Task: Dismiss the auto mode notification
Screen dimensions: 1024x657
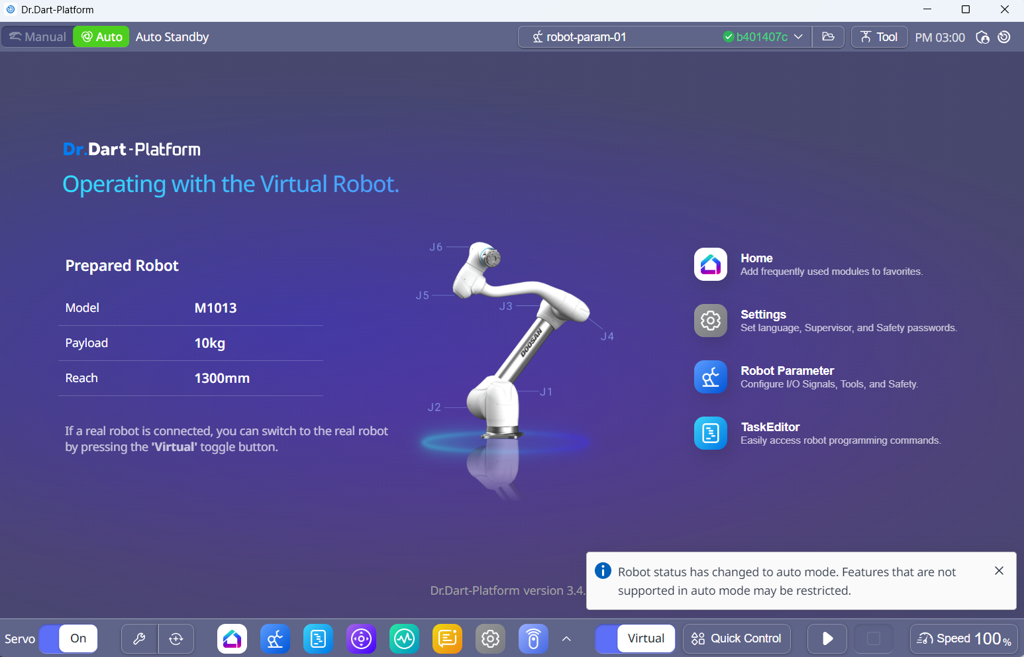Action: tap(998, 571)
